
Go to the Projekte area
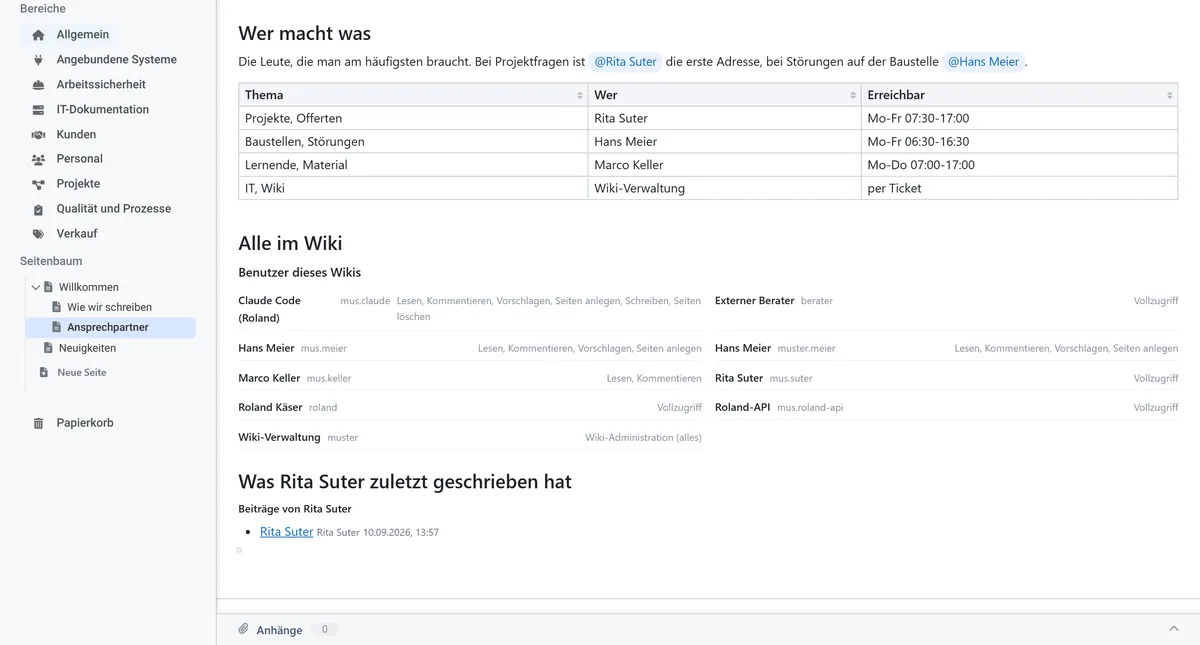coord(78,184)
